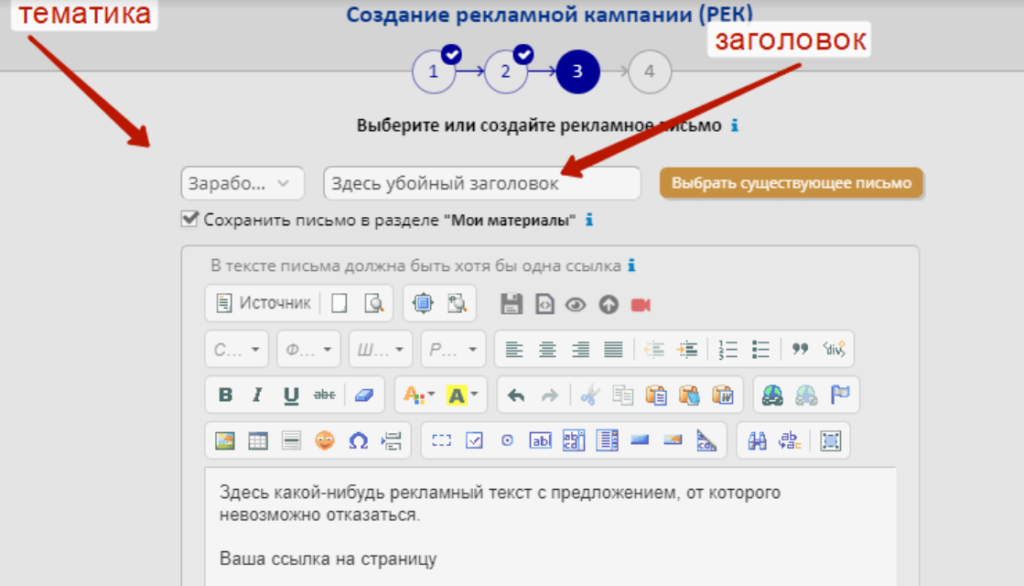This screenshot has width=1024, height=586.
Task: Click the upload arrow icon
Action: (609, 304)
